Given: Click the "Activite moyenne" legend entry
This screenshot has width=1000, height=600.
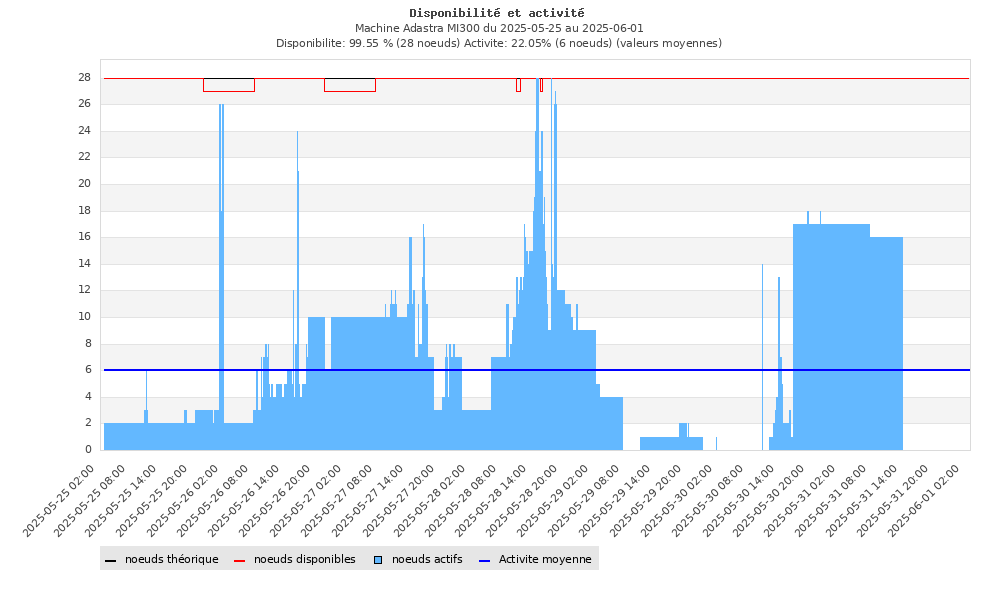Looking at the screenshot, I should (535, 559).
